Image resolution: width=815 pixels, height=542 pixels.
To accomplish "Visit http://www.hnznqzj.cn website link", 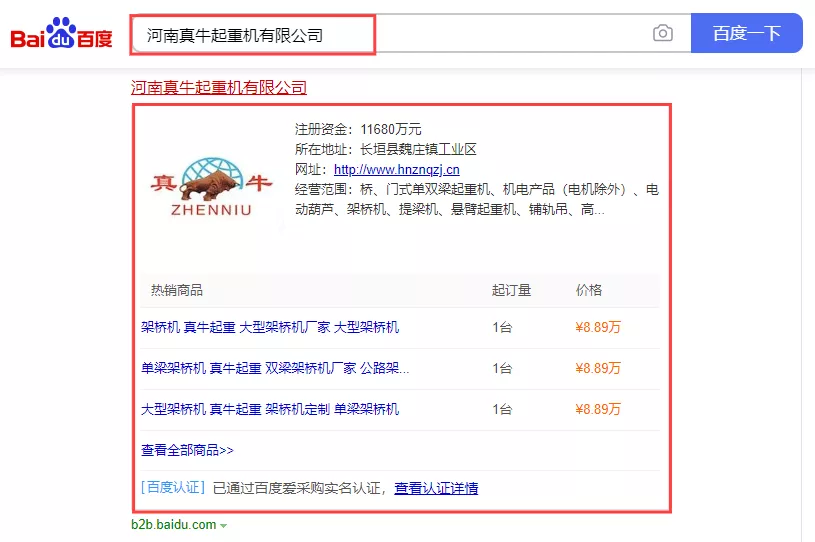I will tap(397, 169).
